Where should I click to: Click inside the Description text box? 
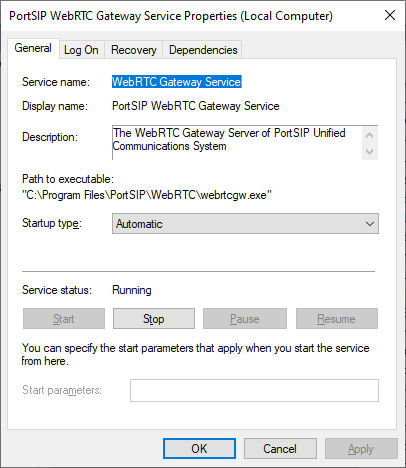(x=237, y=143)
